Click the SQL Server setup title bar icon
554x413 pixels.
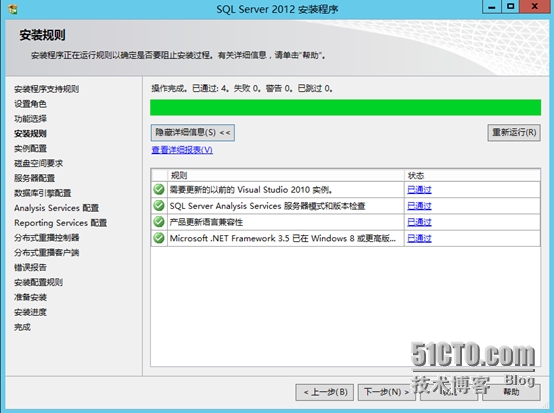click(x=13, y=9)
